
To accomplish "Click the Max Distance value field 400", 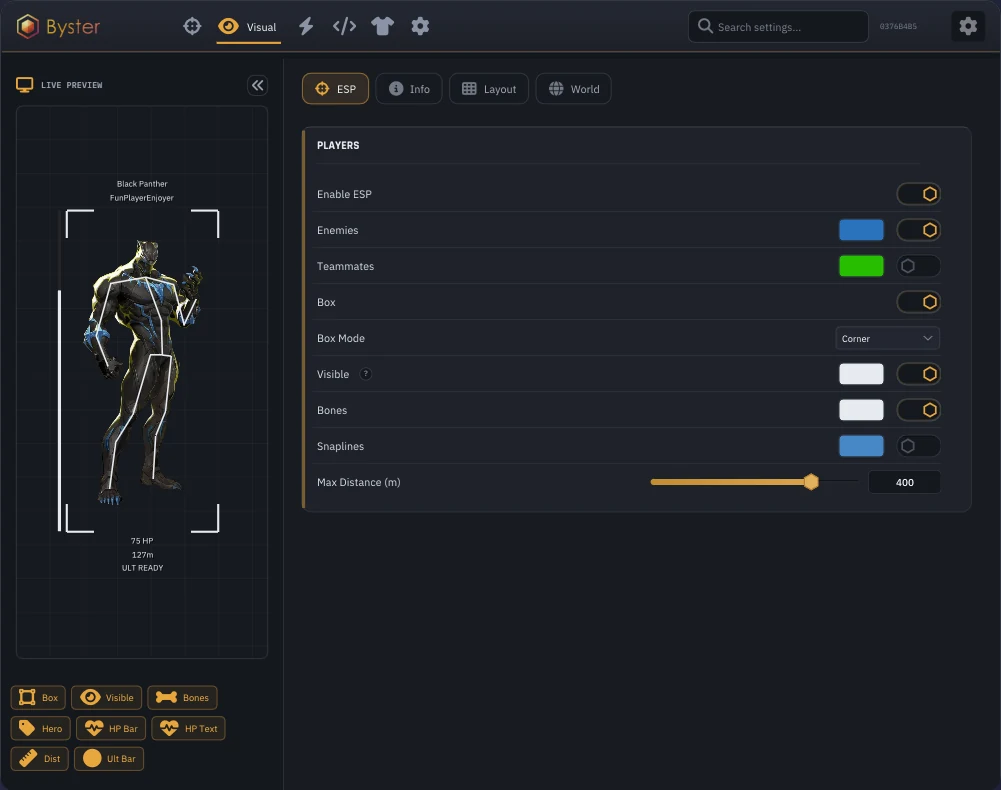I will point(904,482).
